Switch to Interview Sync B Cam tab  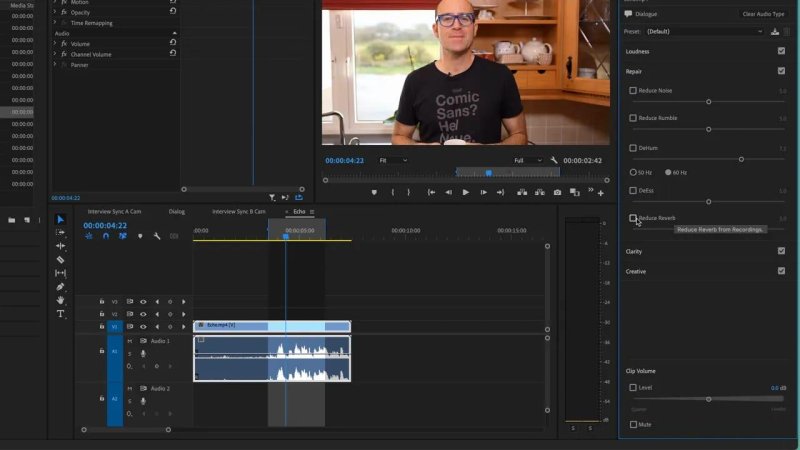click(x=238, y=211)
